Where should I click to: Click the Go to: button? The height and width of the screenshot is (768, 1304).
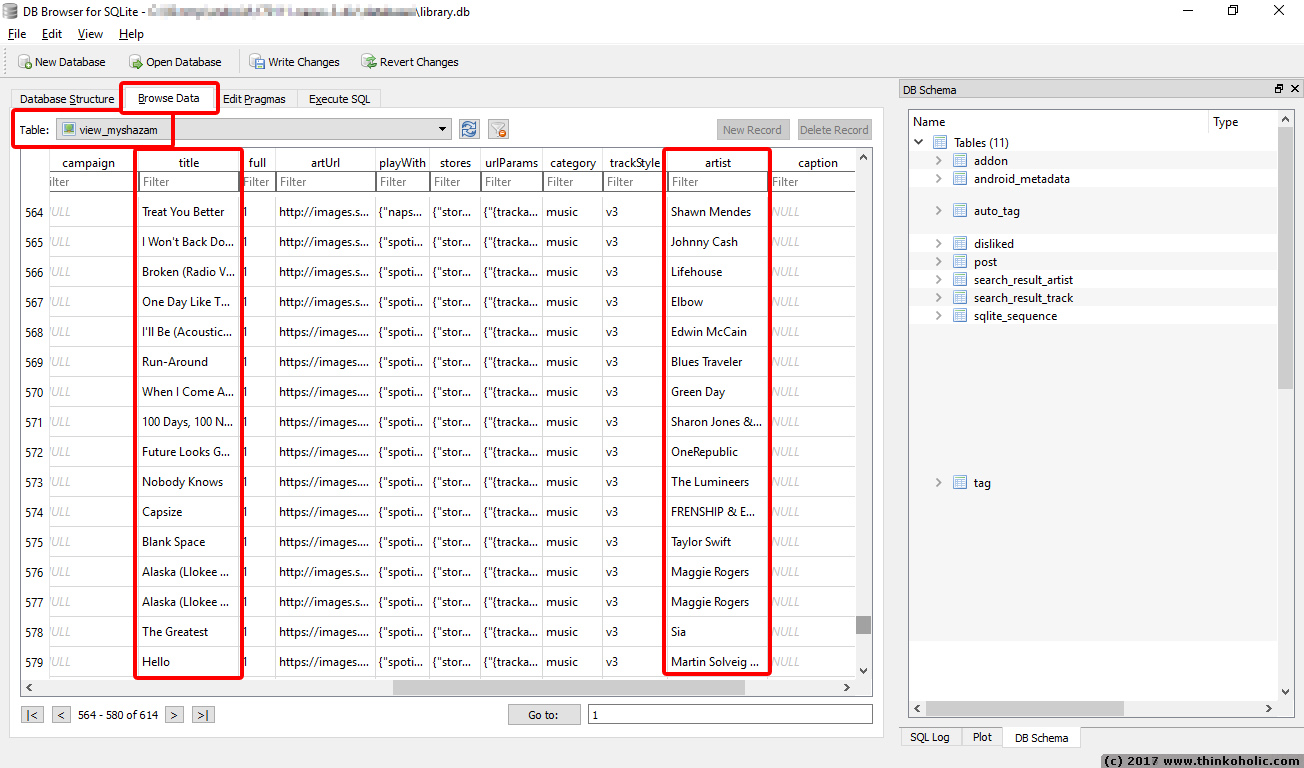pos(544,715)
